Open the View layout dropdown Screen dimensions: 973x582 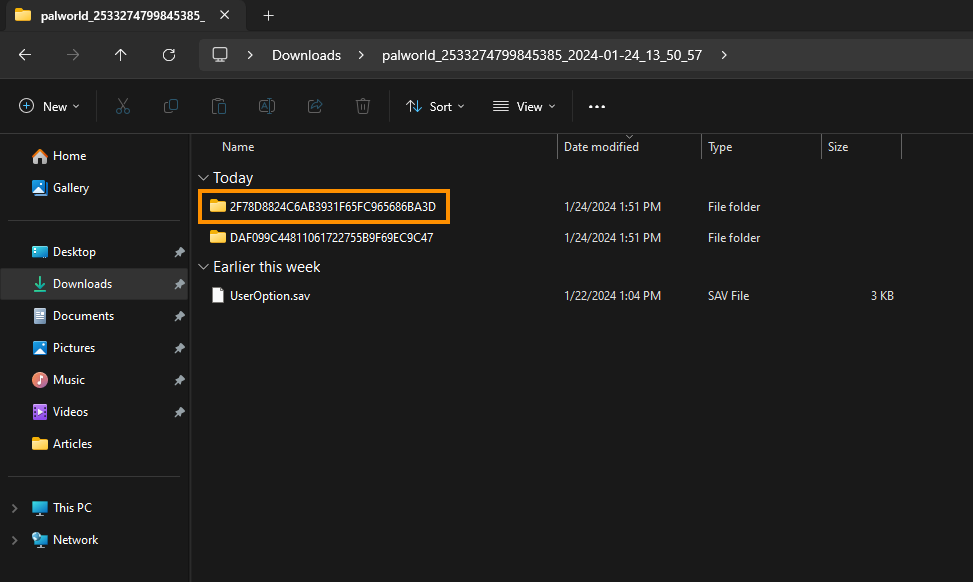coord(524,107)
